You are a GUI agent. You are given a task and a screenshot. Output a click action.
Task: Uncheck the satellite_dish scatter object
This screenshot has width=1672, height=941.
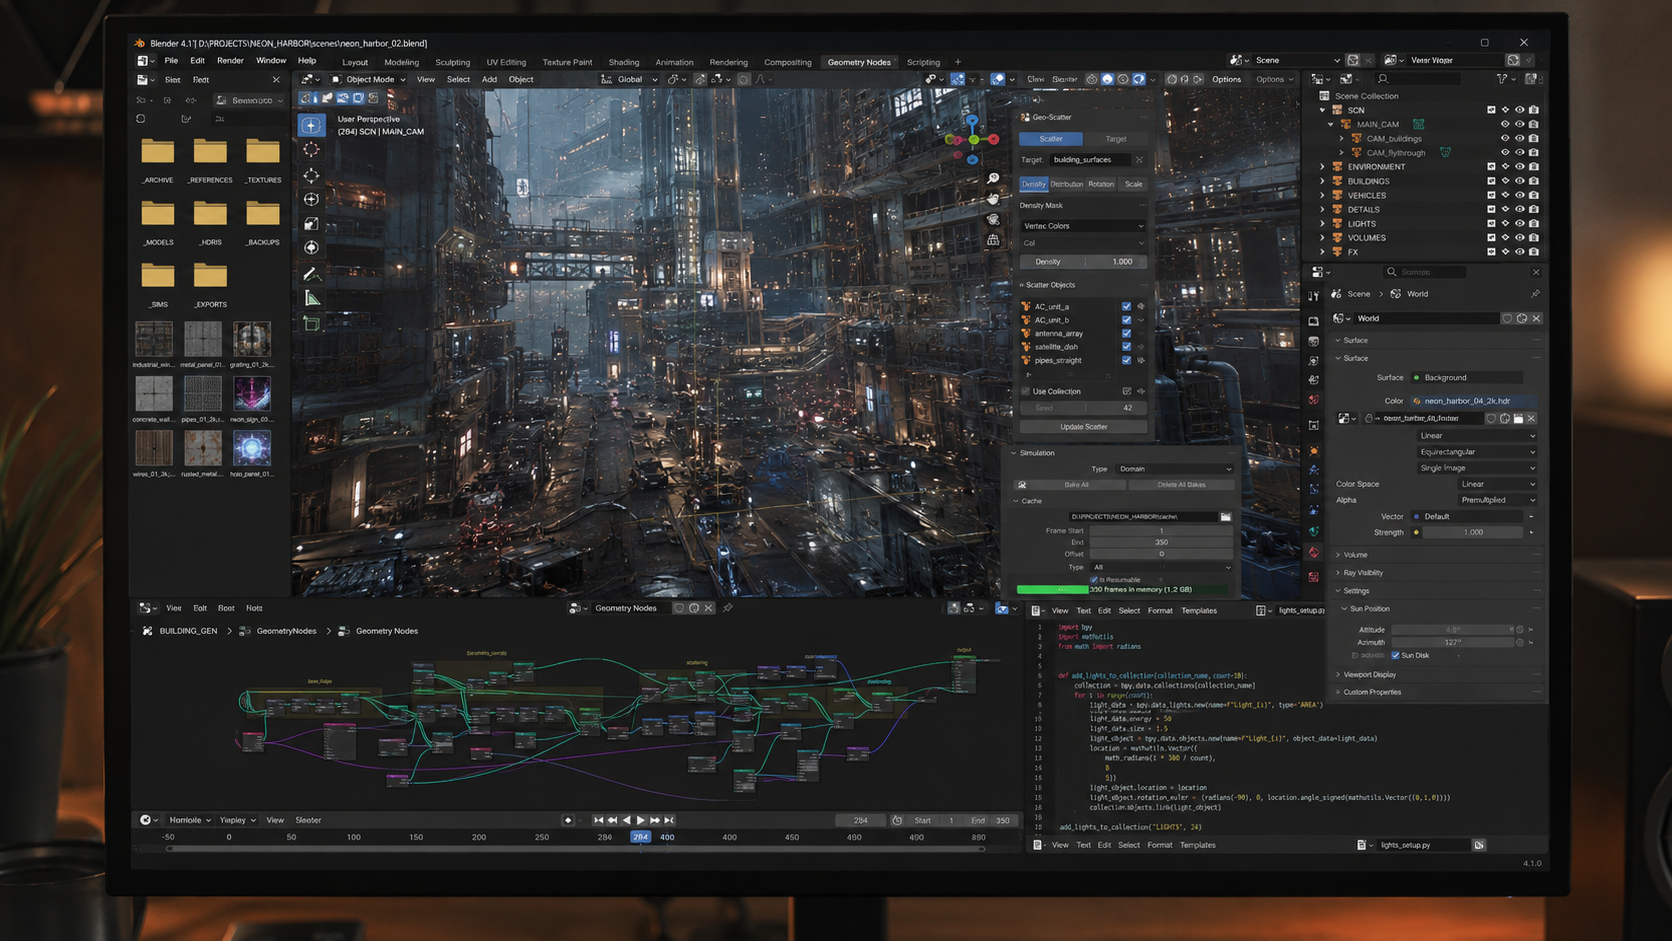point(1126,347)
